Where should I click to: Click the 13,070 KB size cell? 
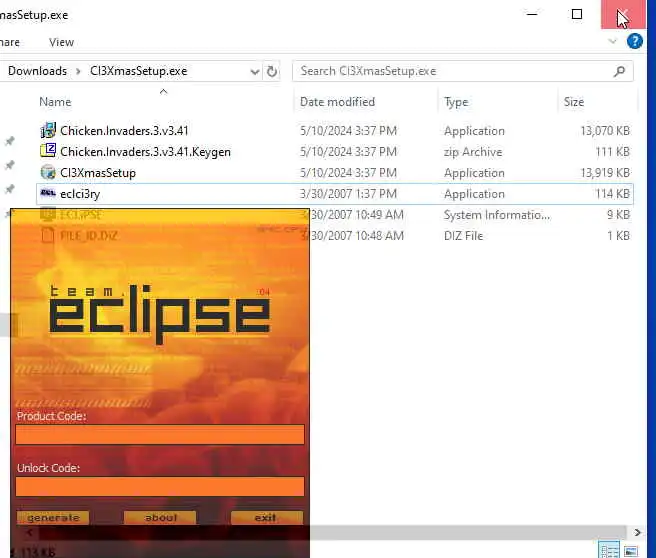[605, 131]
